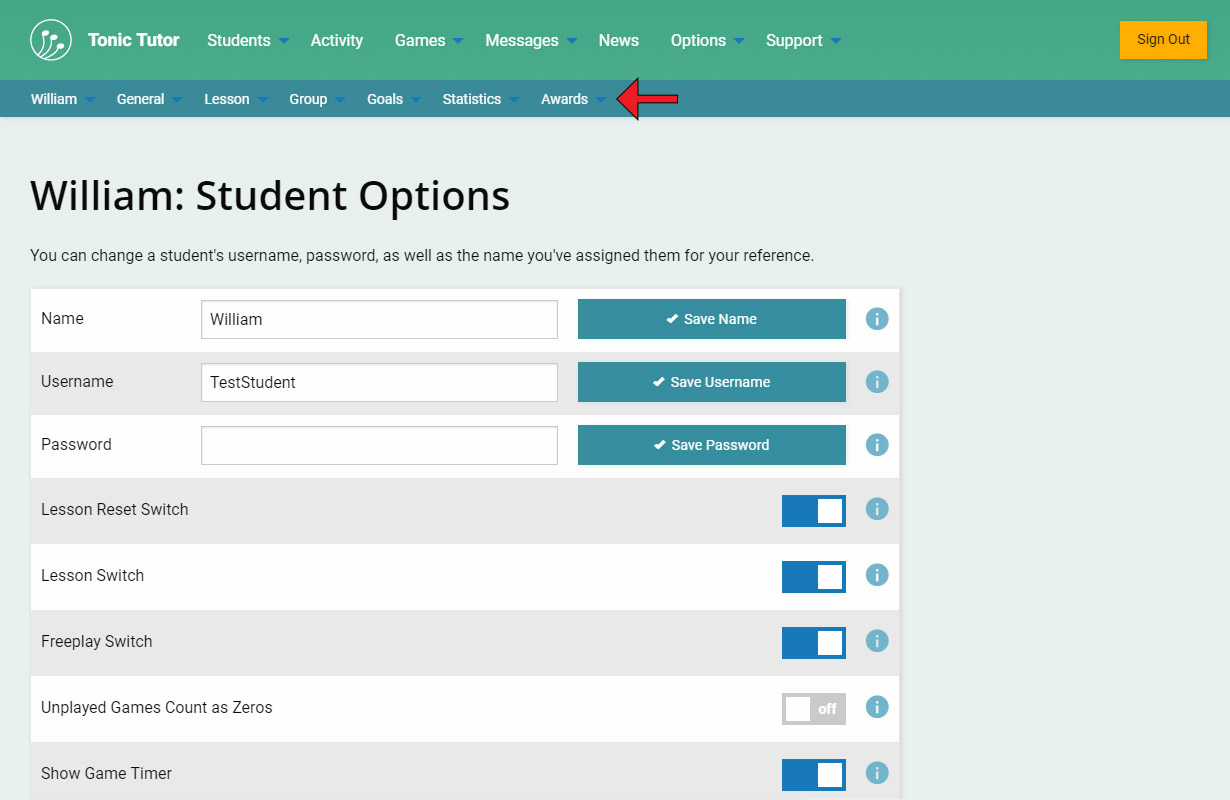Click the Save Username button
This screenshot has width=1230, height=800.
[x=711, y=382]
